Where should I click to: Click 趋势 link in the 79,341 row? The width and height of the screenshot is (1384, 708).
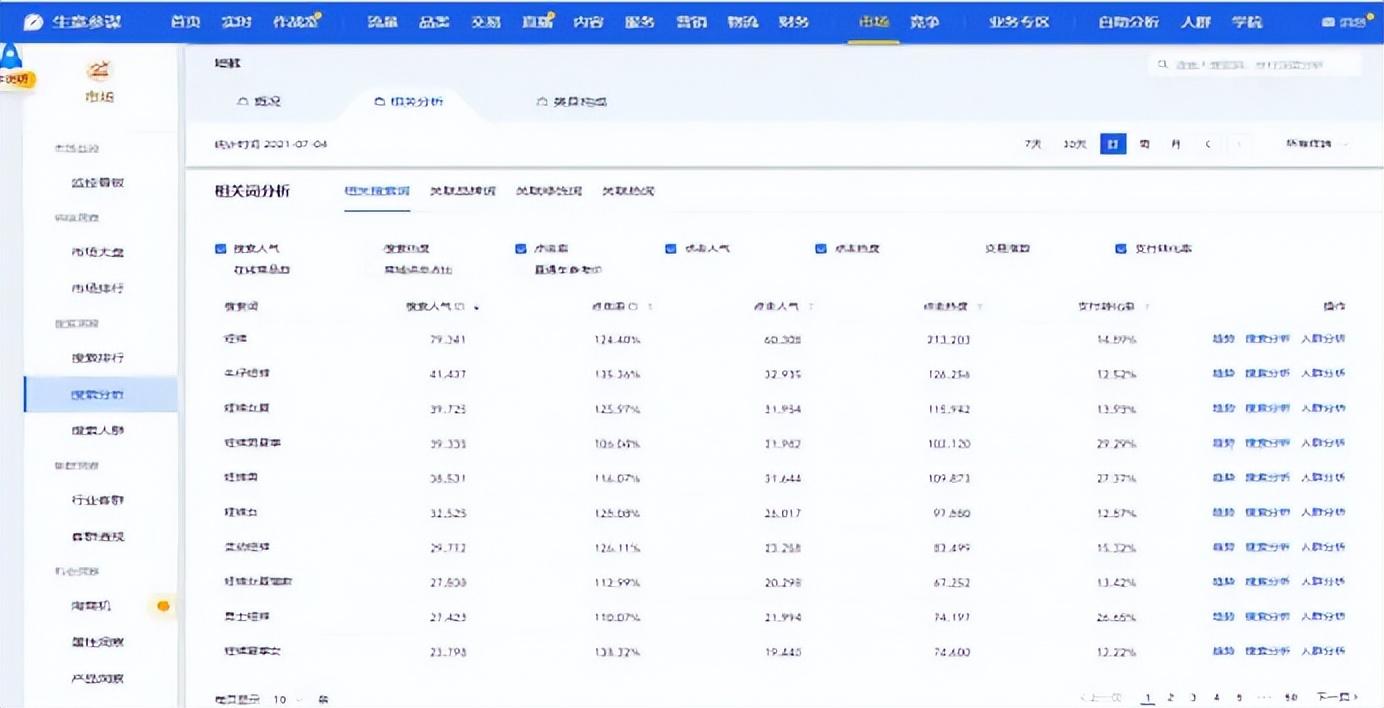pyautogui.click(x=1223, y=339)
